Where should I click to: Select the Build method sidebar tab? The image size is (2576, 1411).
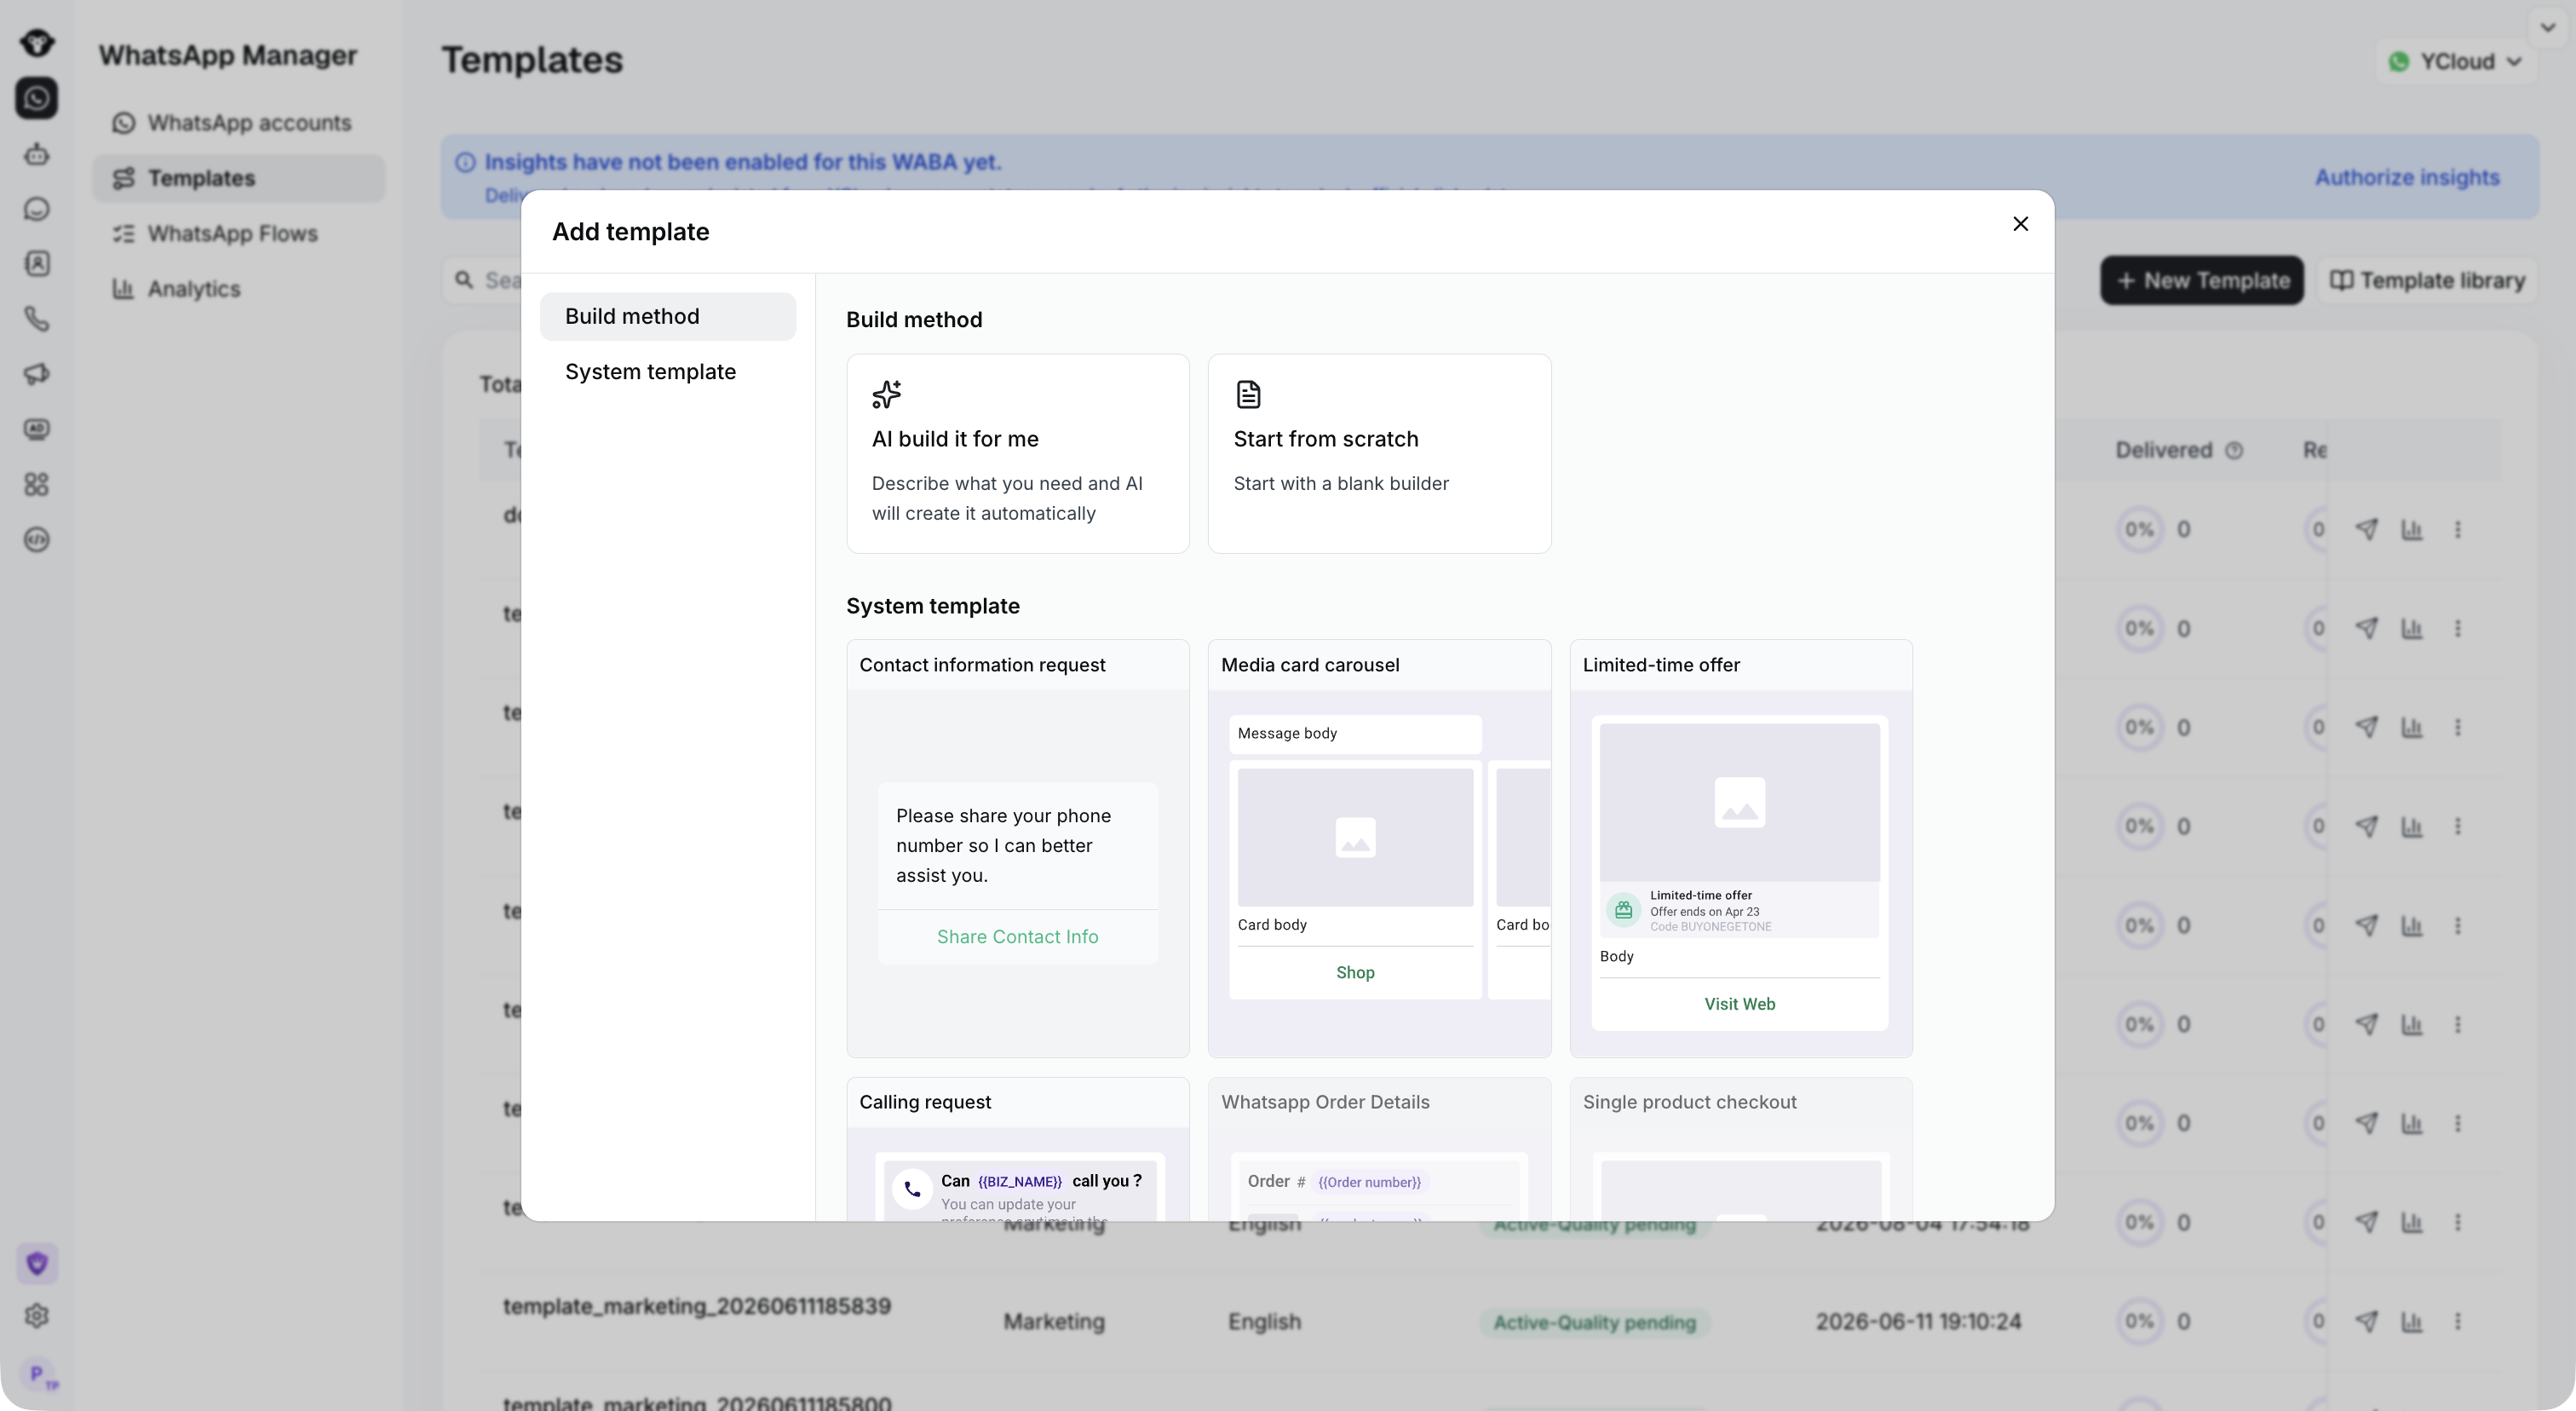pyautogui.click(x=668, y=316)
